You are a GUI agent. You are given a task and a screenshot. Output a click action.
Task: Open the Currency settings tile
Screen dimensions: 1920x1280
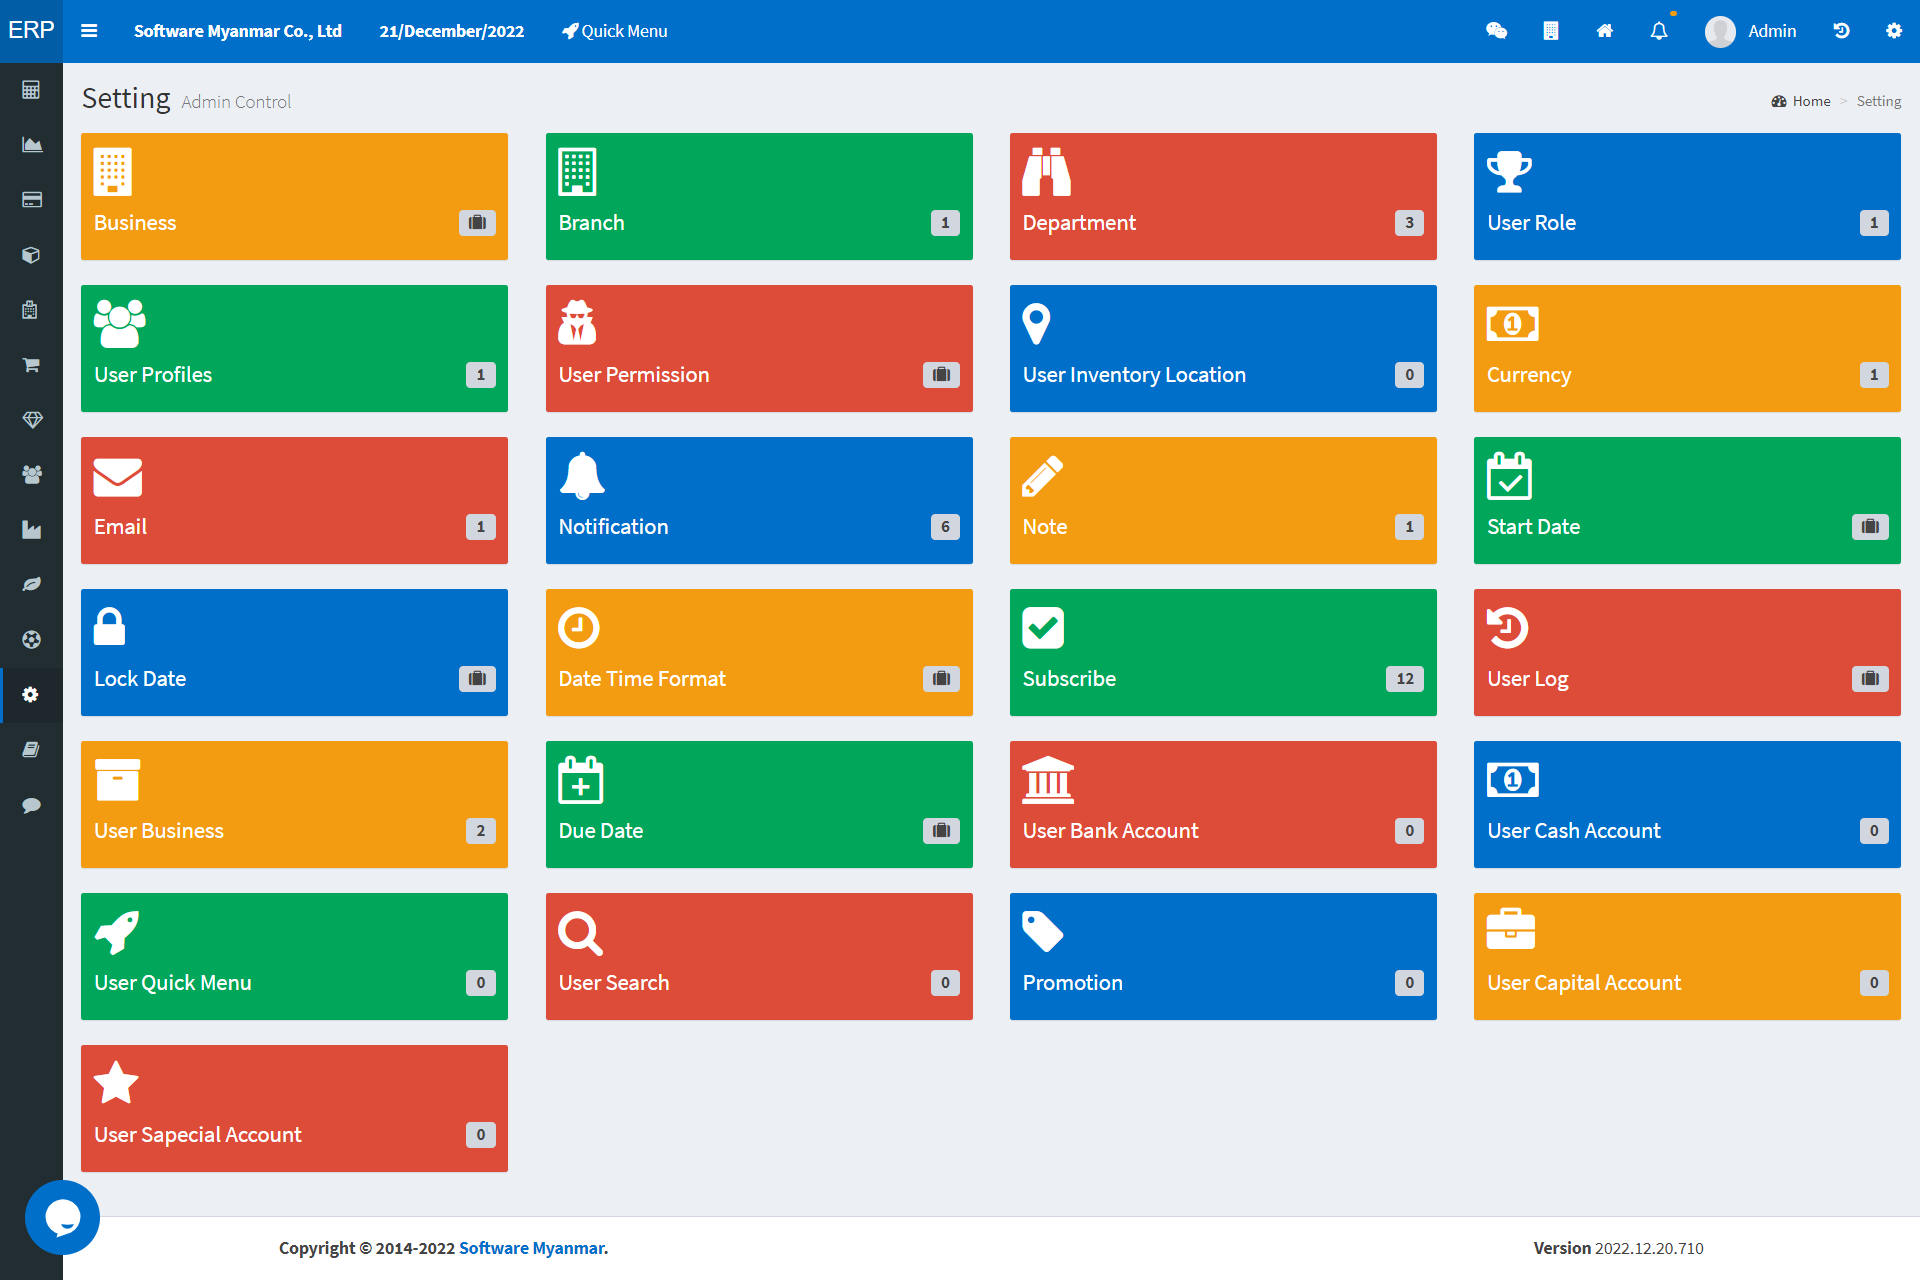pos(1687,349)
